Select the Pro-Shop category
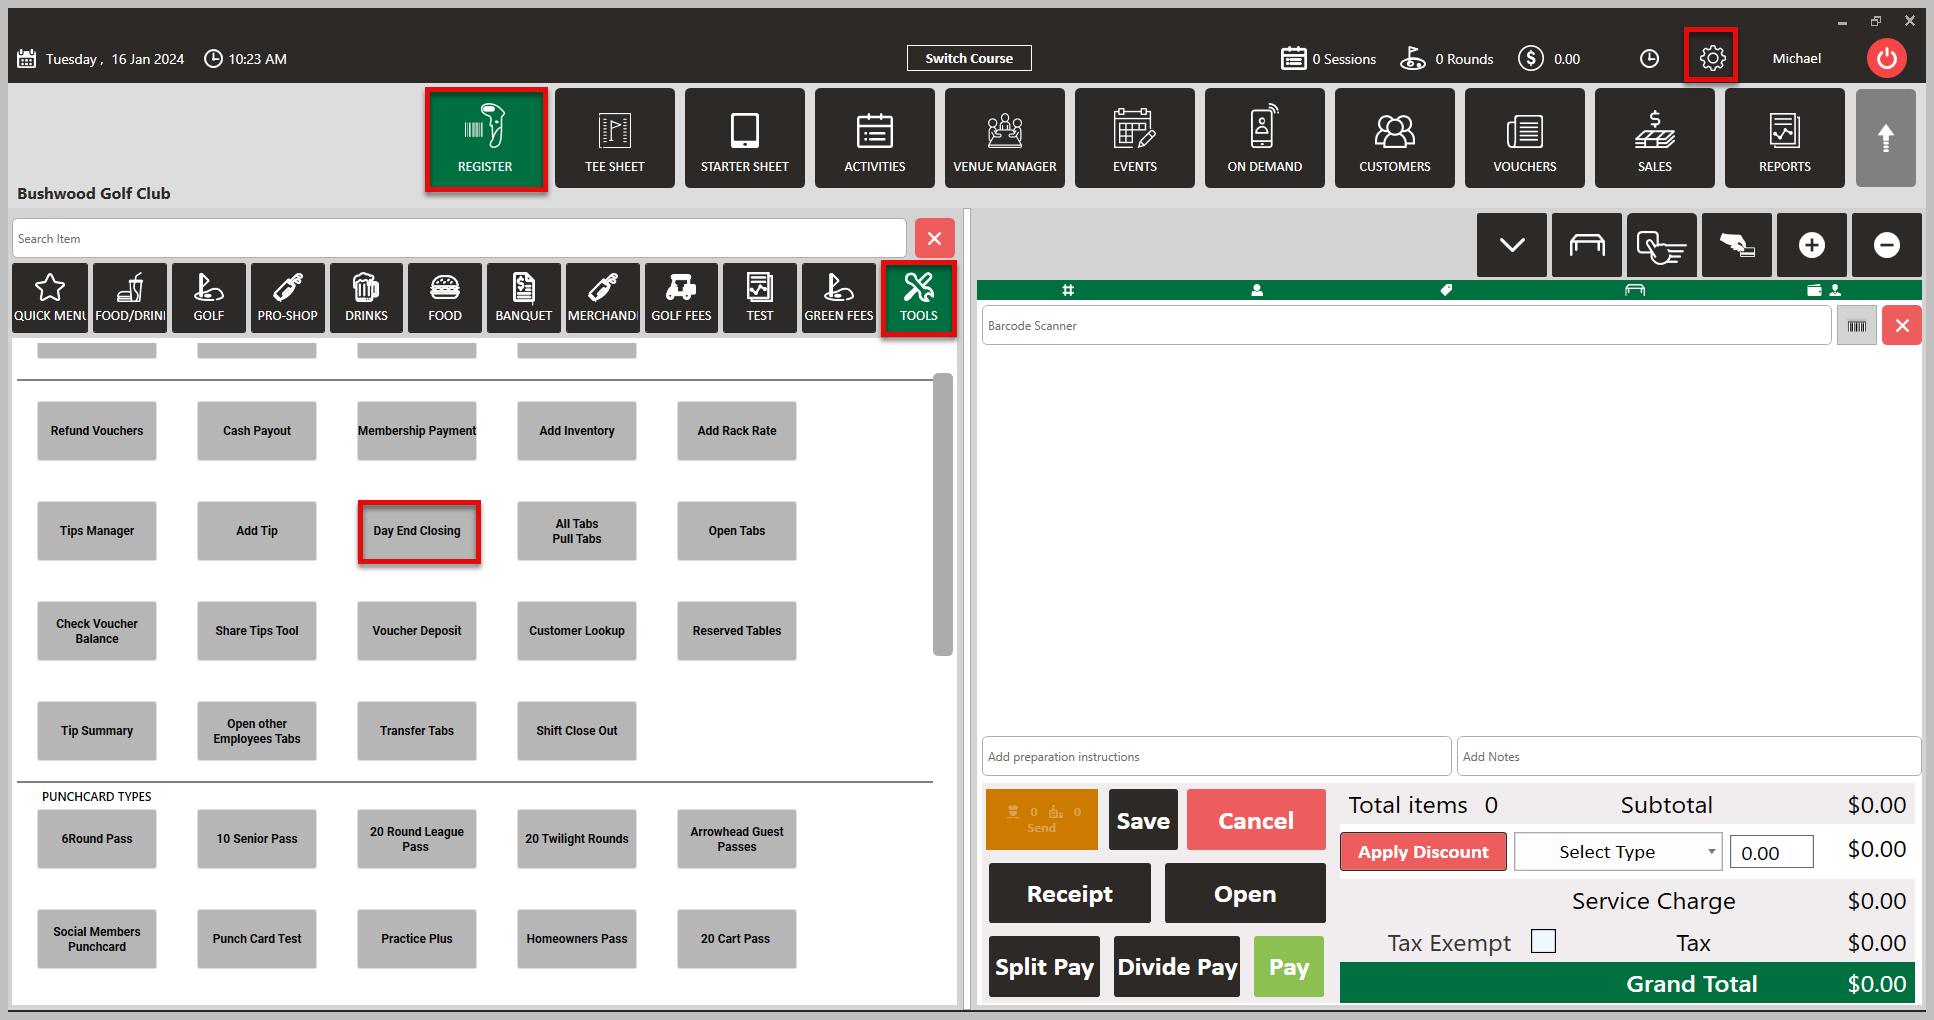1934x1020 pixels. [288, 298]
